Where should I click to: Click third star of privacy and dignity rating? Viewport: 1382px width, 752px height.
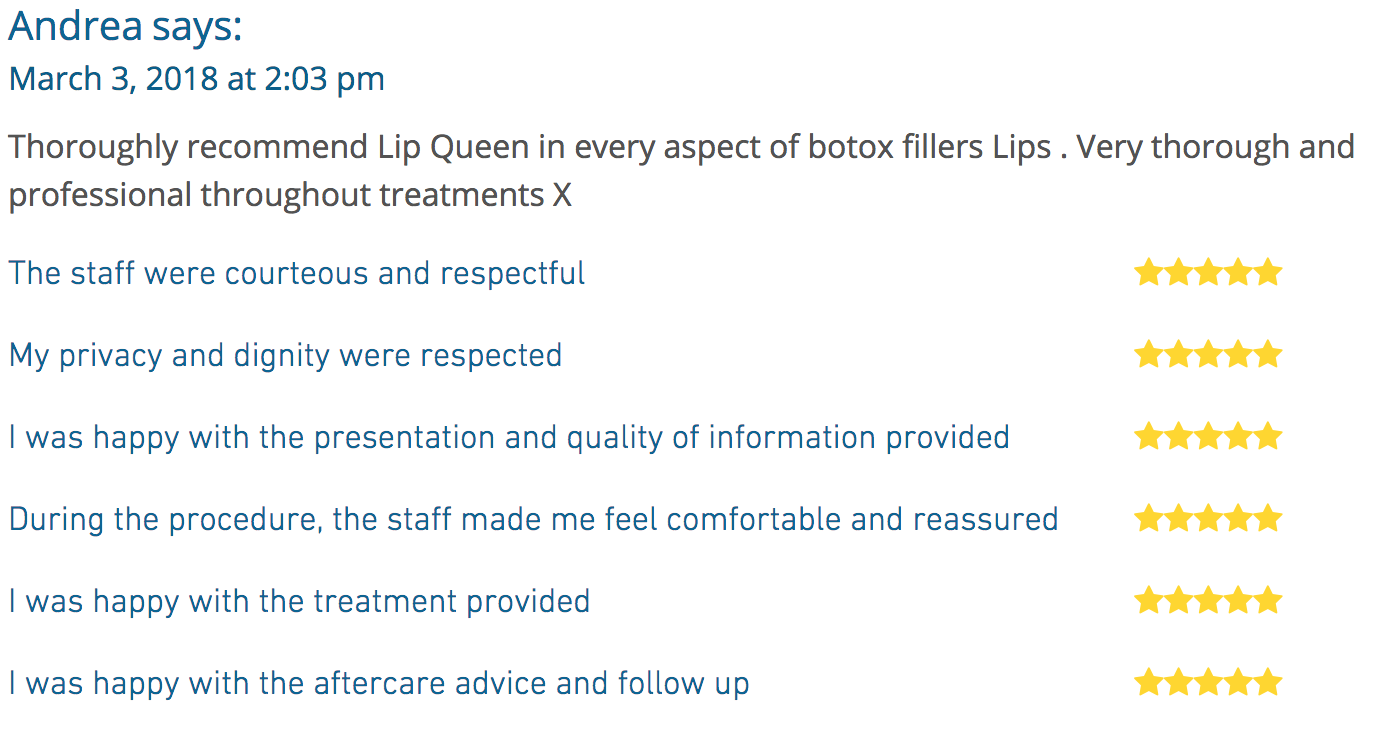click(x=1208, y=354)
